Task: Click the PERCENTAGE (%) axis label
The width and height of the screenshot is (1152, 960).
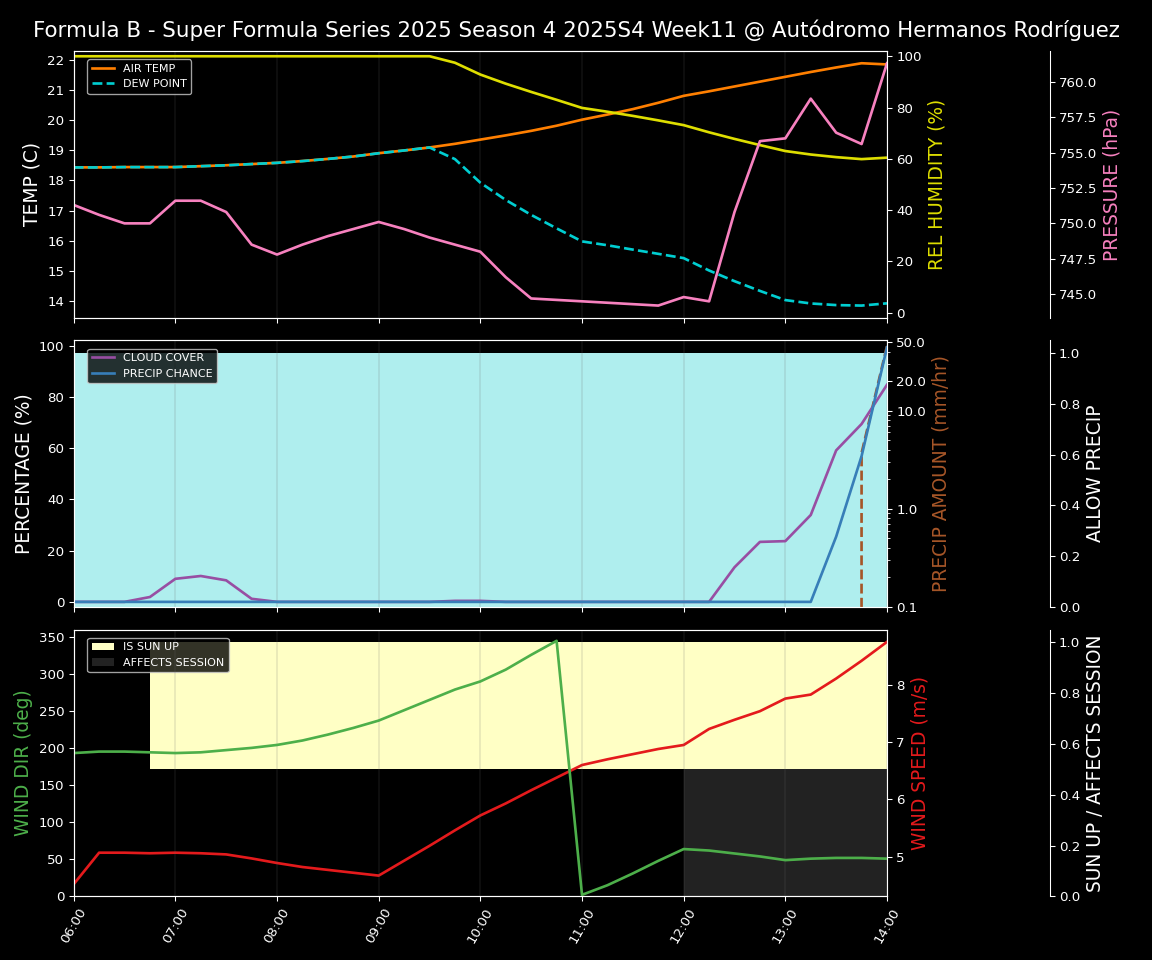Action: tap(23, 474)
